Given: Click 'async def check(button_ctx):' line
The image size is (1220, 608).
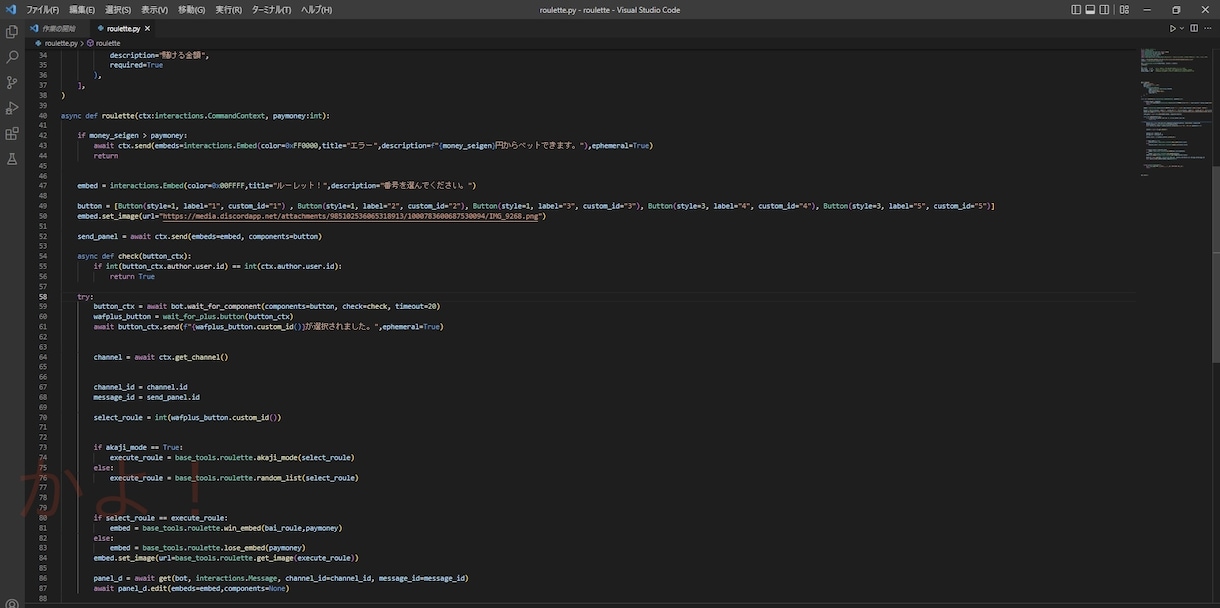Looking at the screenshot, I should 134,256.
